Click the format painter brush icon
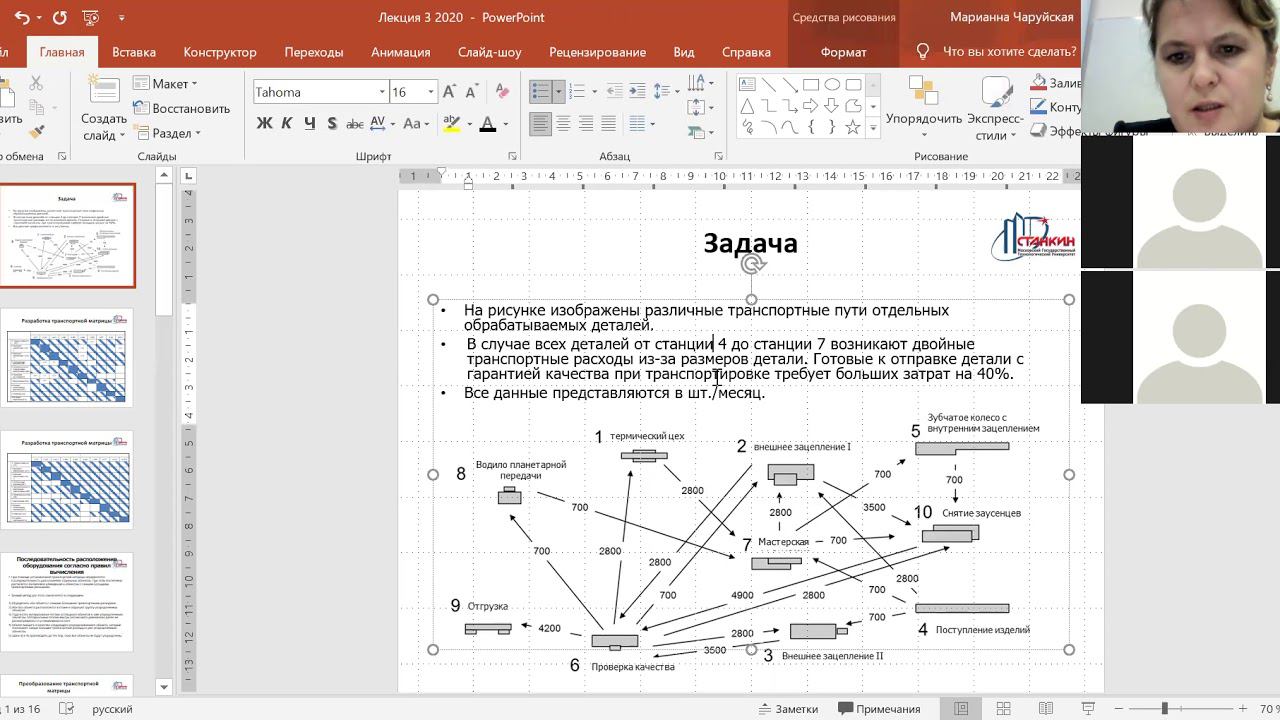The image size is (1280, 720). point(37,131)
